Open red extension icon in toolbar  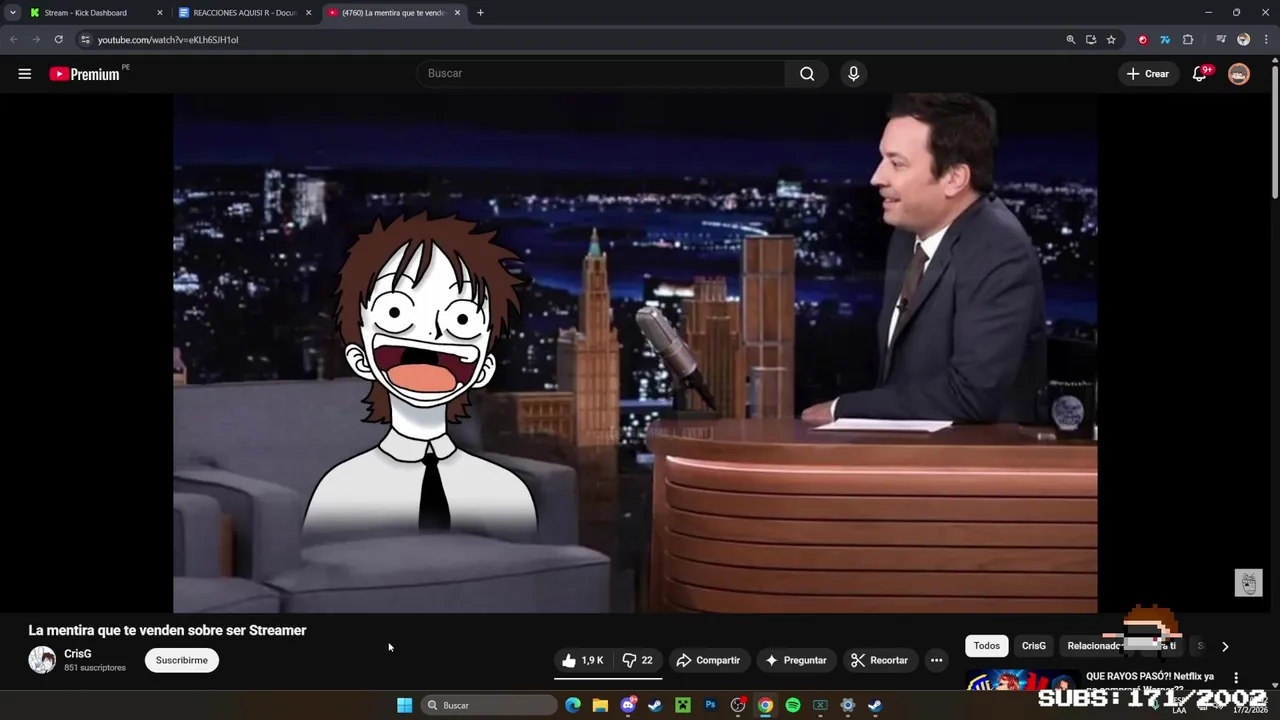click(1143, 40)
